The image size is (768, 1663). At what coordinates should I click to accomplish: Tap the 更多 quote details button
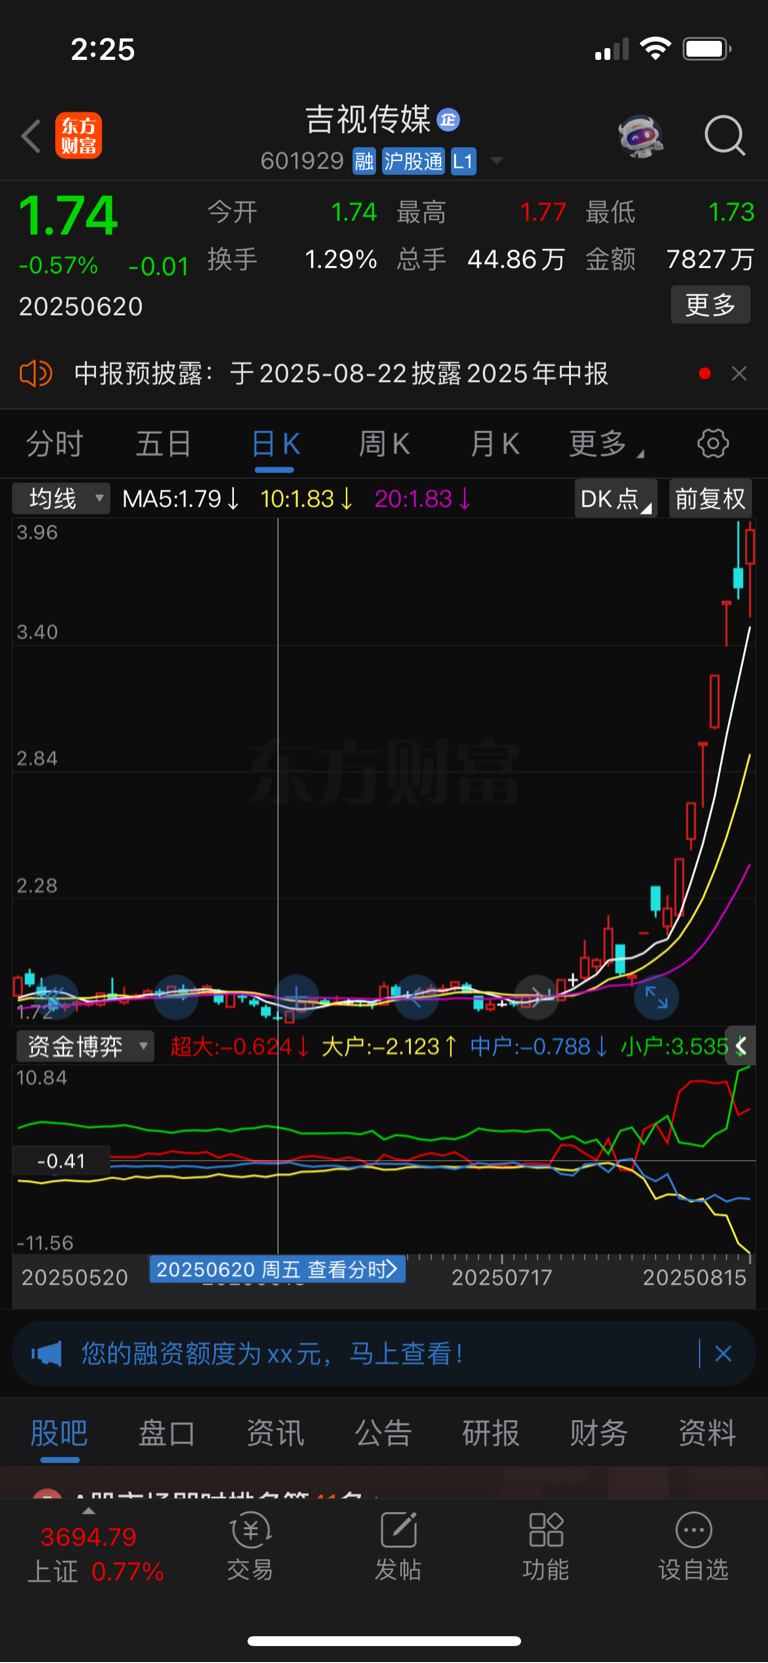click(710, 305)
